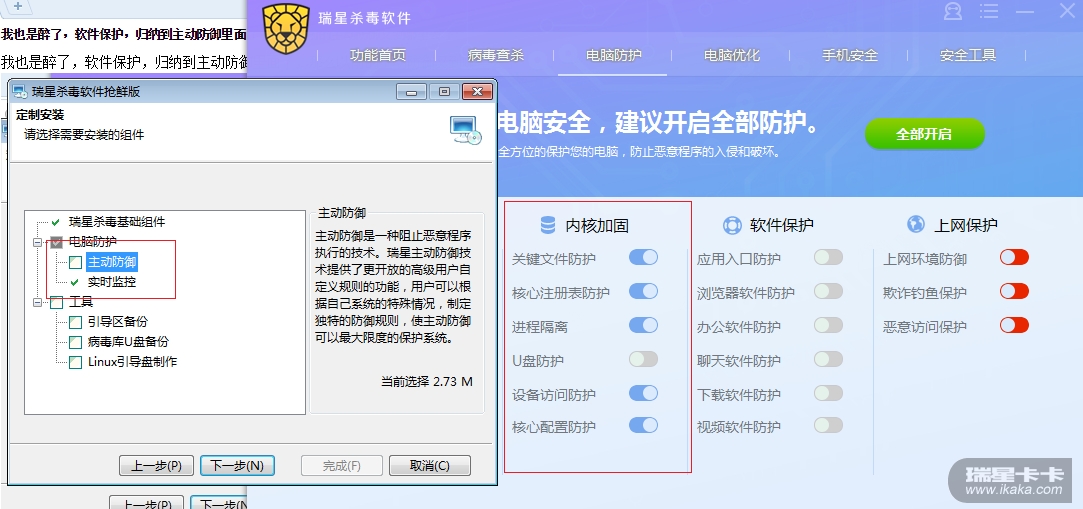
Task: Toggle 关键文件防护 switch
Action: [643, 258]
